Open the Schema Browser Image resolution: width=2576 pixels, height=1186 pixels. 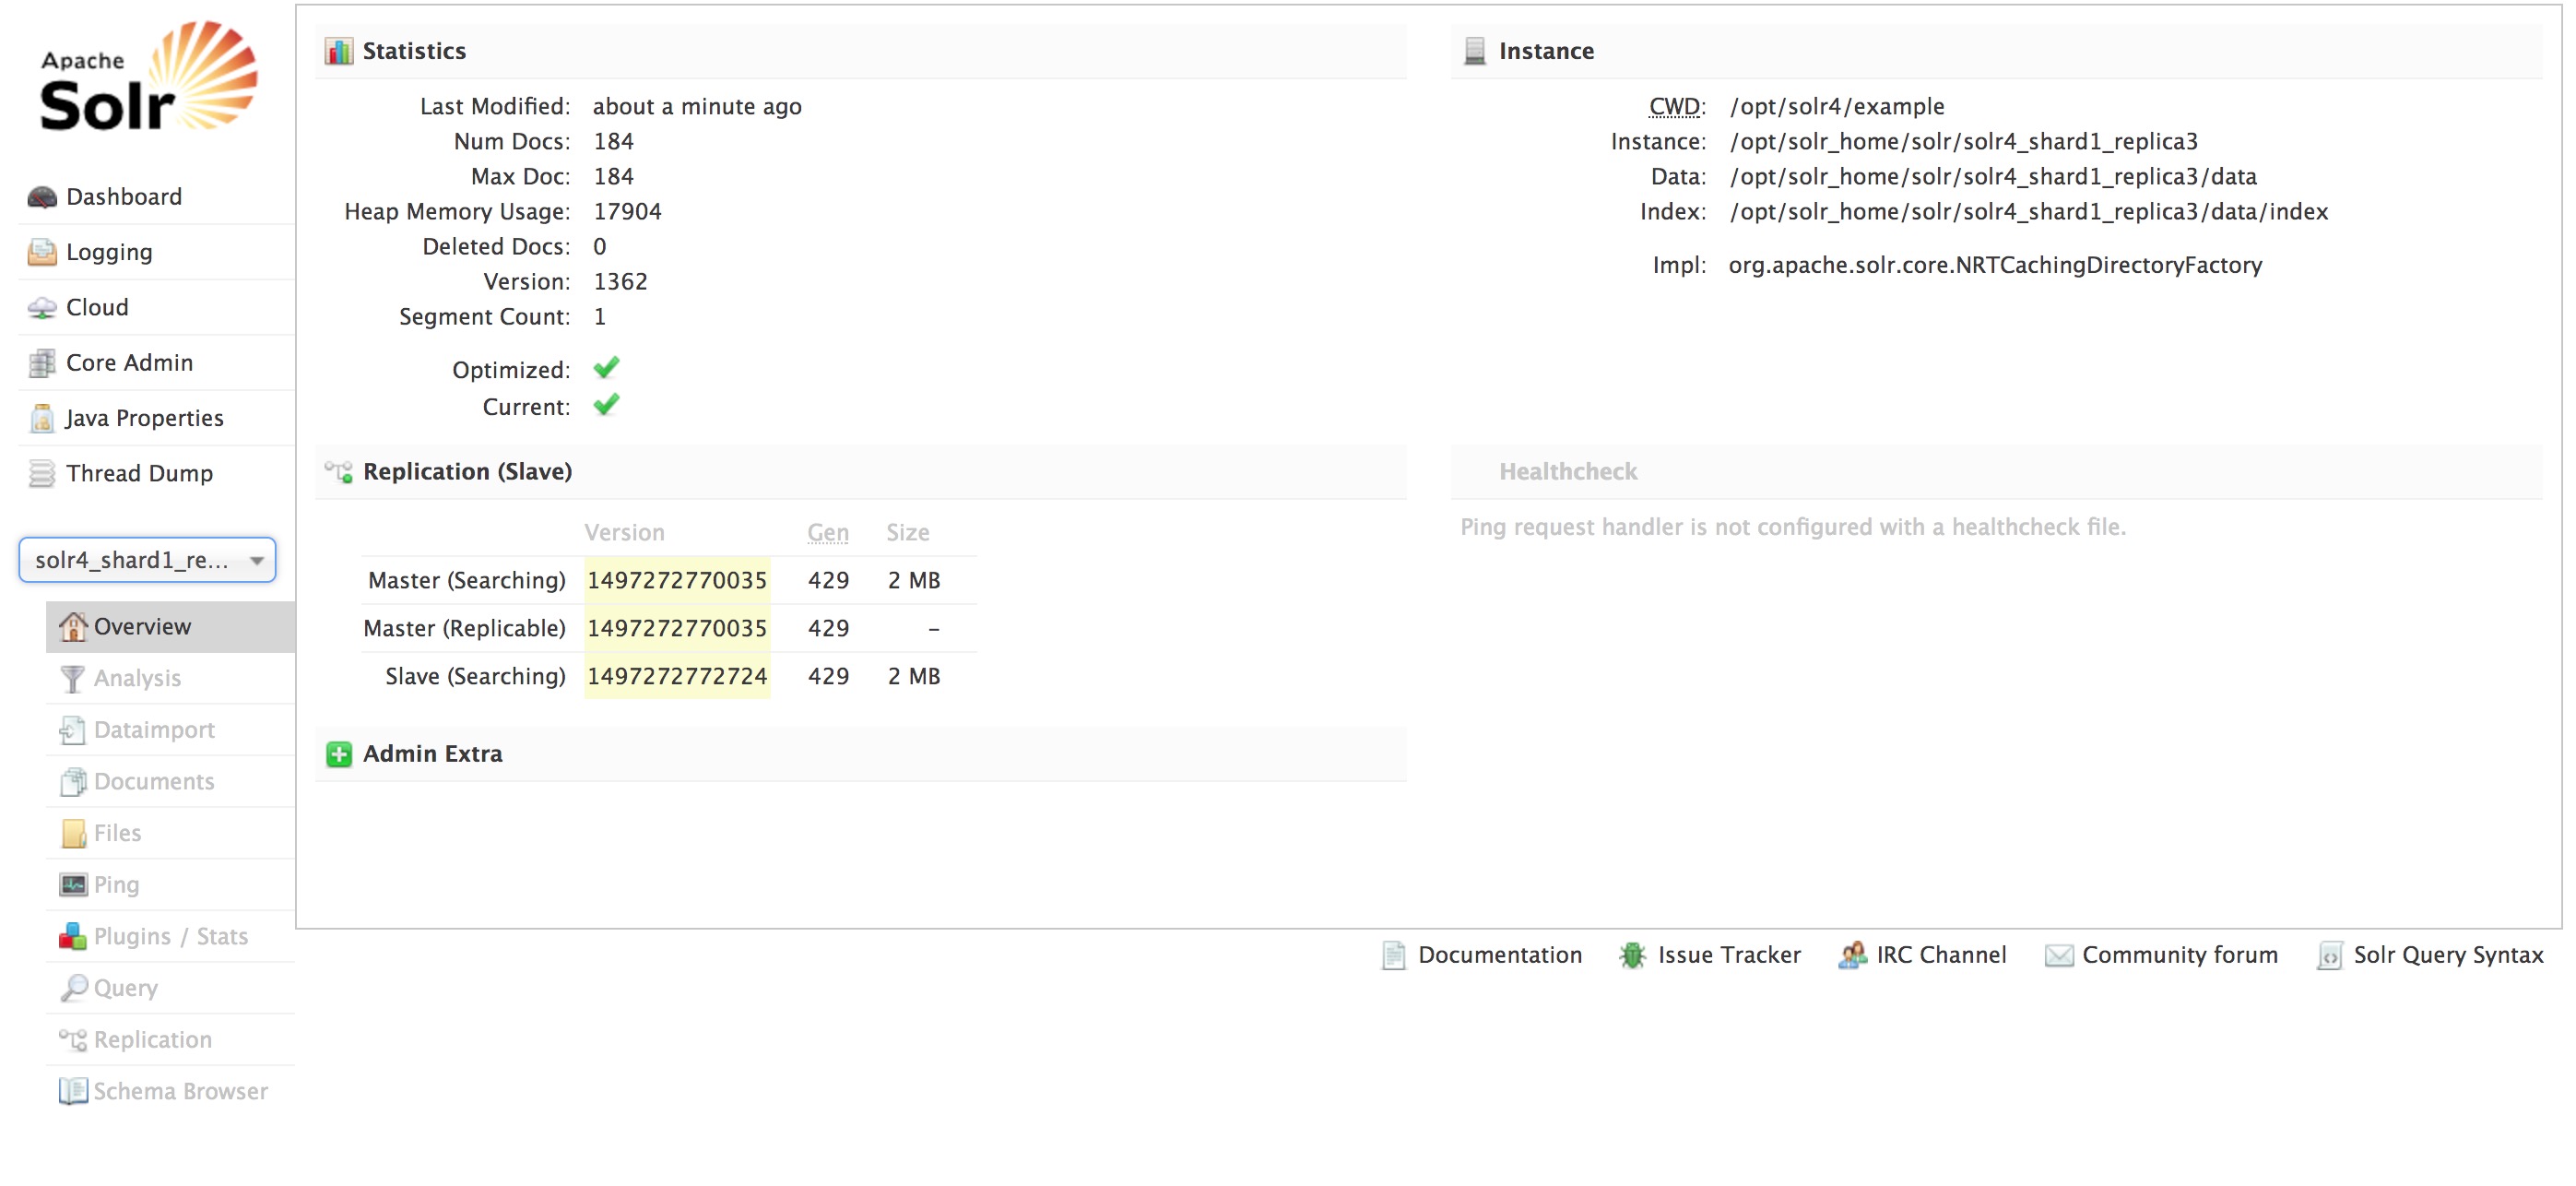(180, 1091)
